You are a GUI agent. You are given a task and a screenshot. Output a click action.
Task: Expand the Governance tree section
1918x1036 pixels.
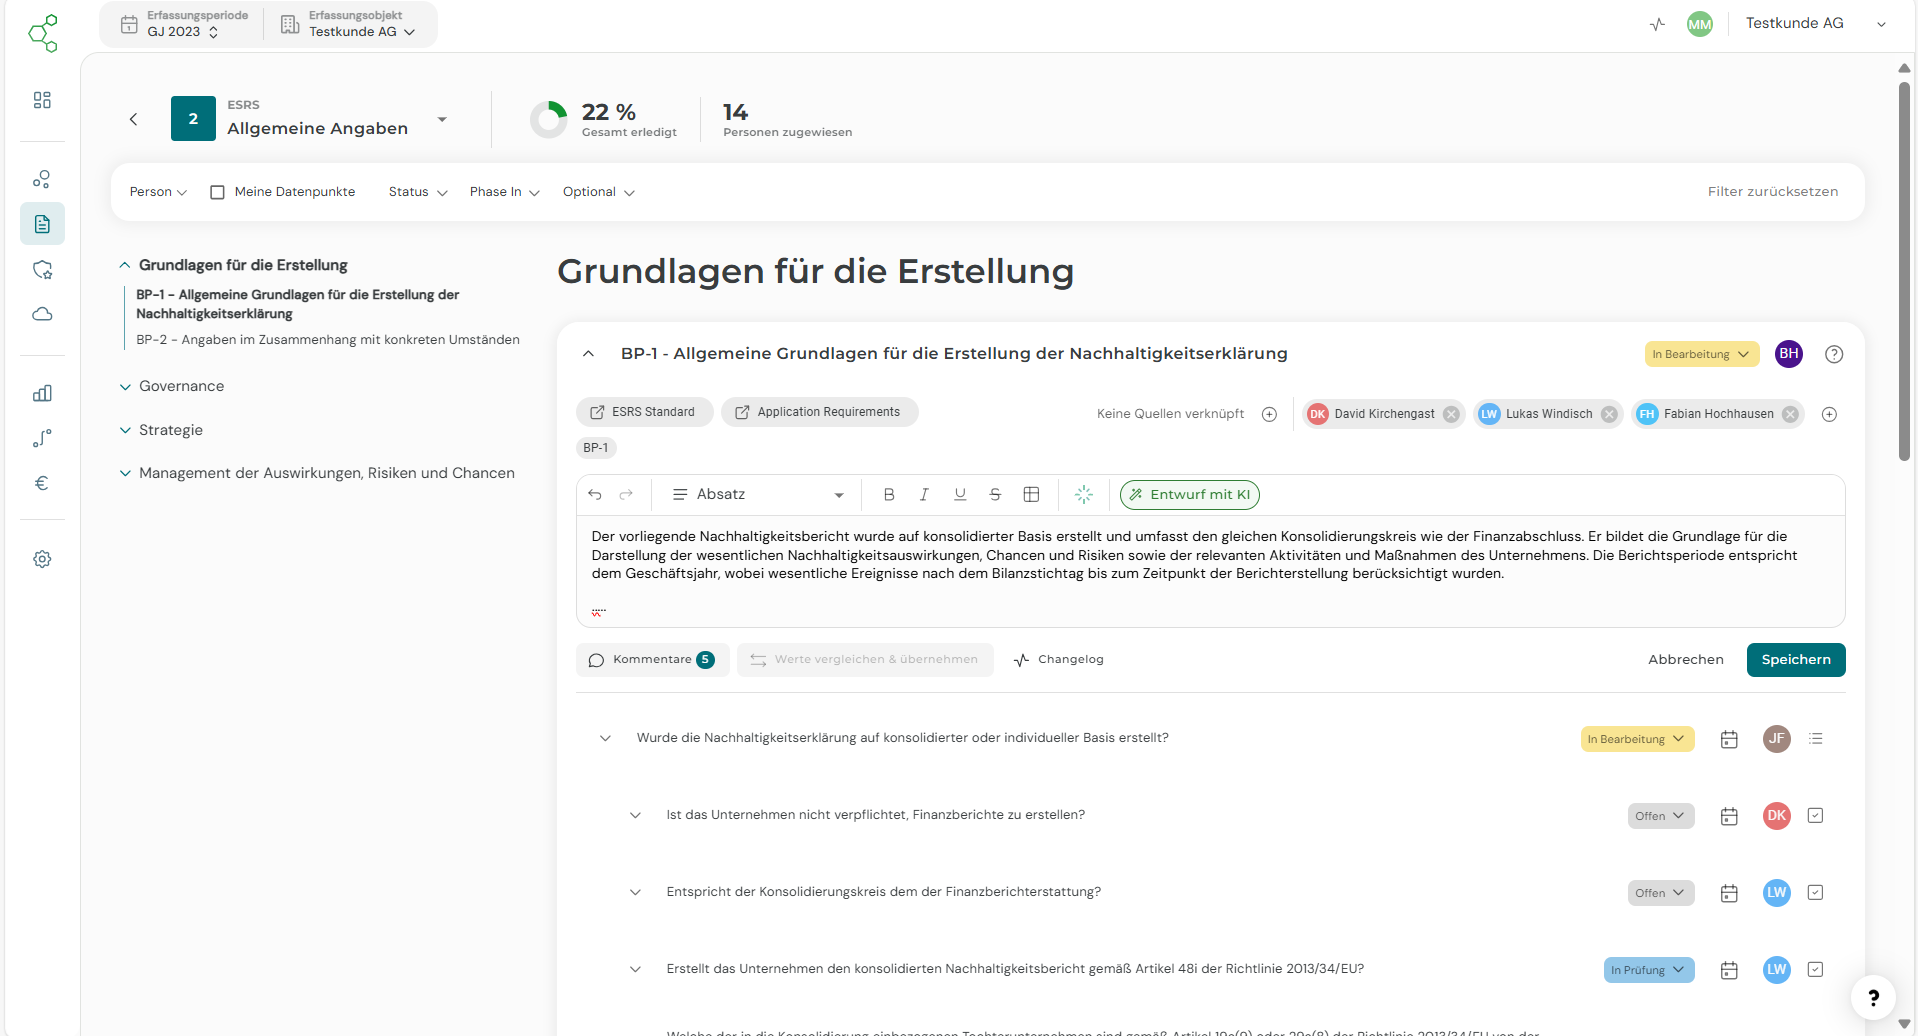181,386
